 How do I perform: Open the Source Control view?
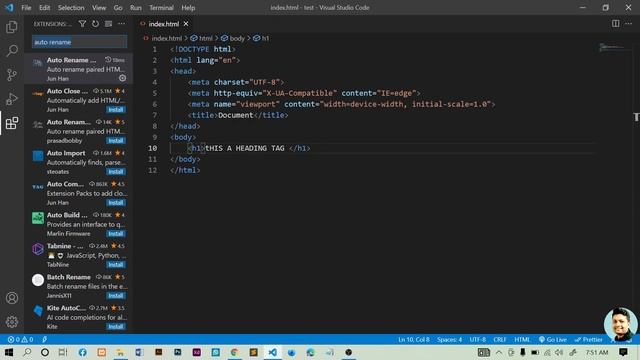12,75
